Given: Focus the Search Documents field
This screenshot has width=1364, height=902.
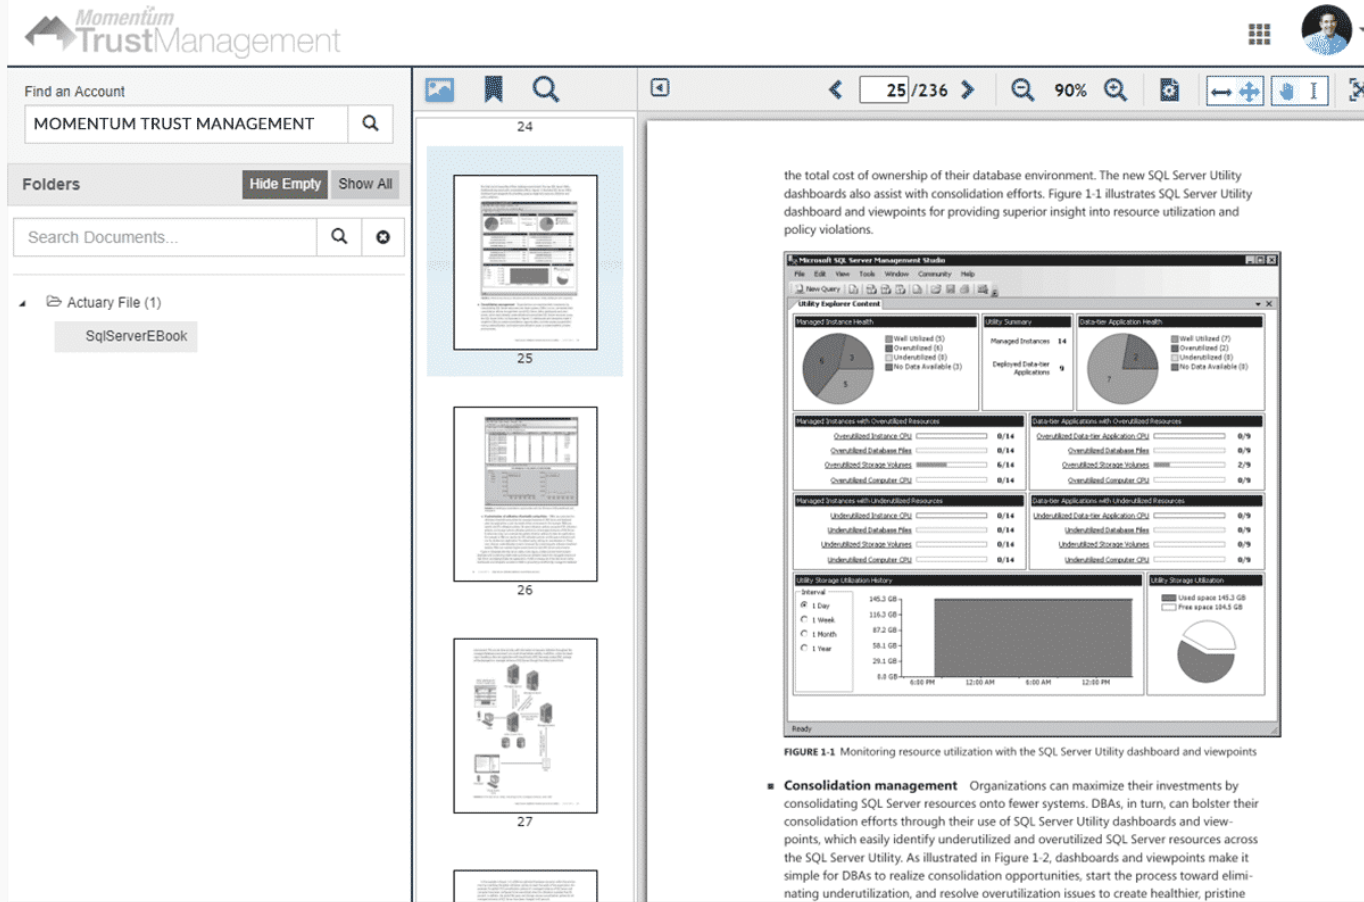Looking at the screenshot, I should pyautogui.click(x=165, y=237).
